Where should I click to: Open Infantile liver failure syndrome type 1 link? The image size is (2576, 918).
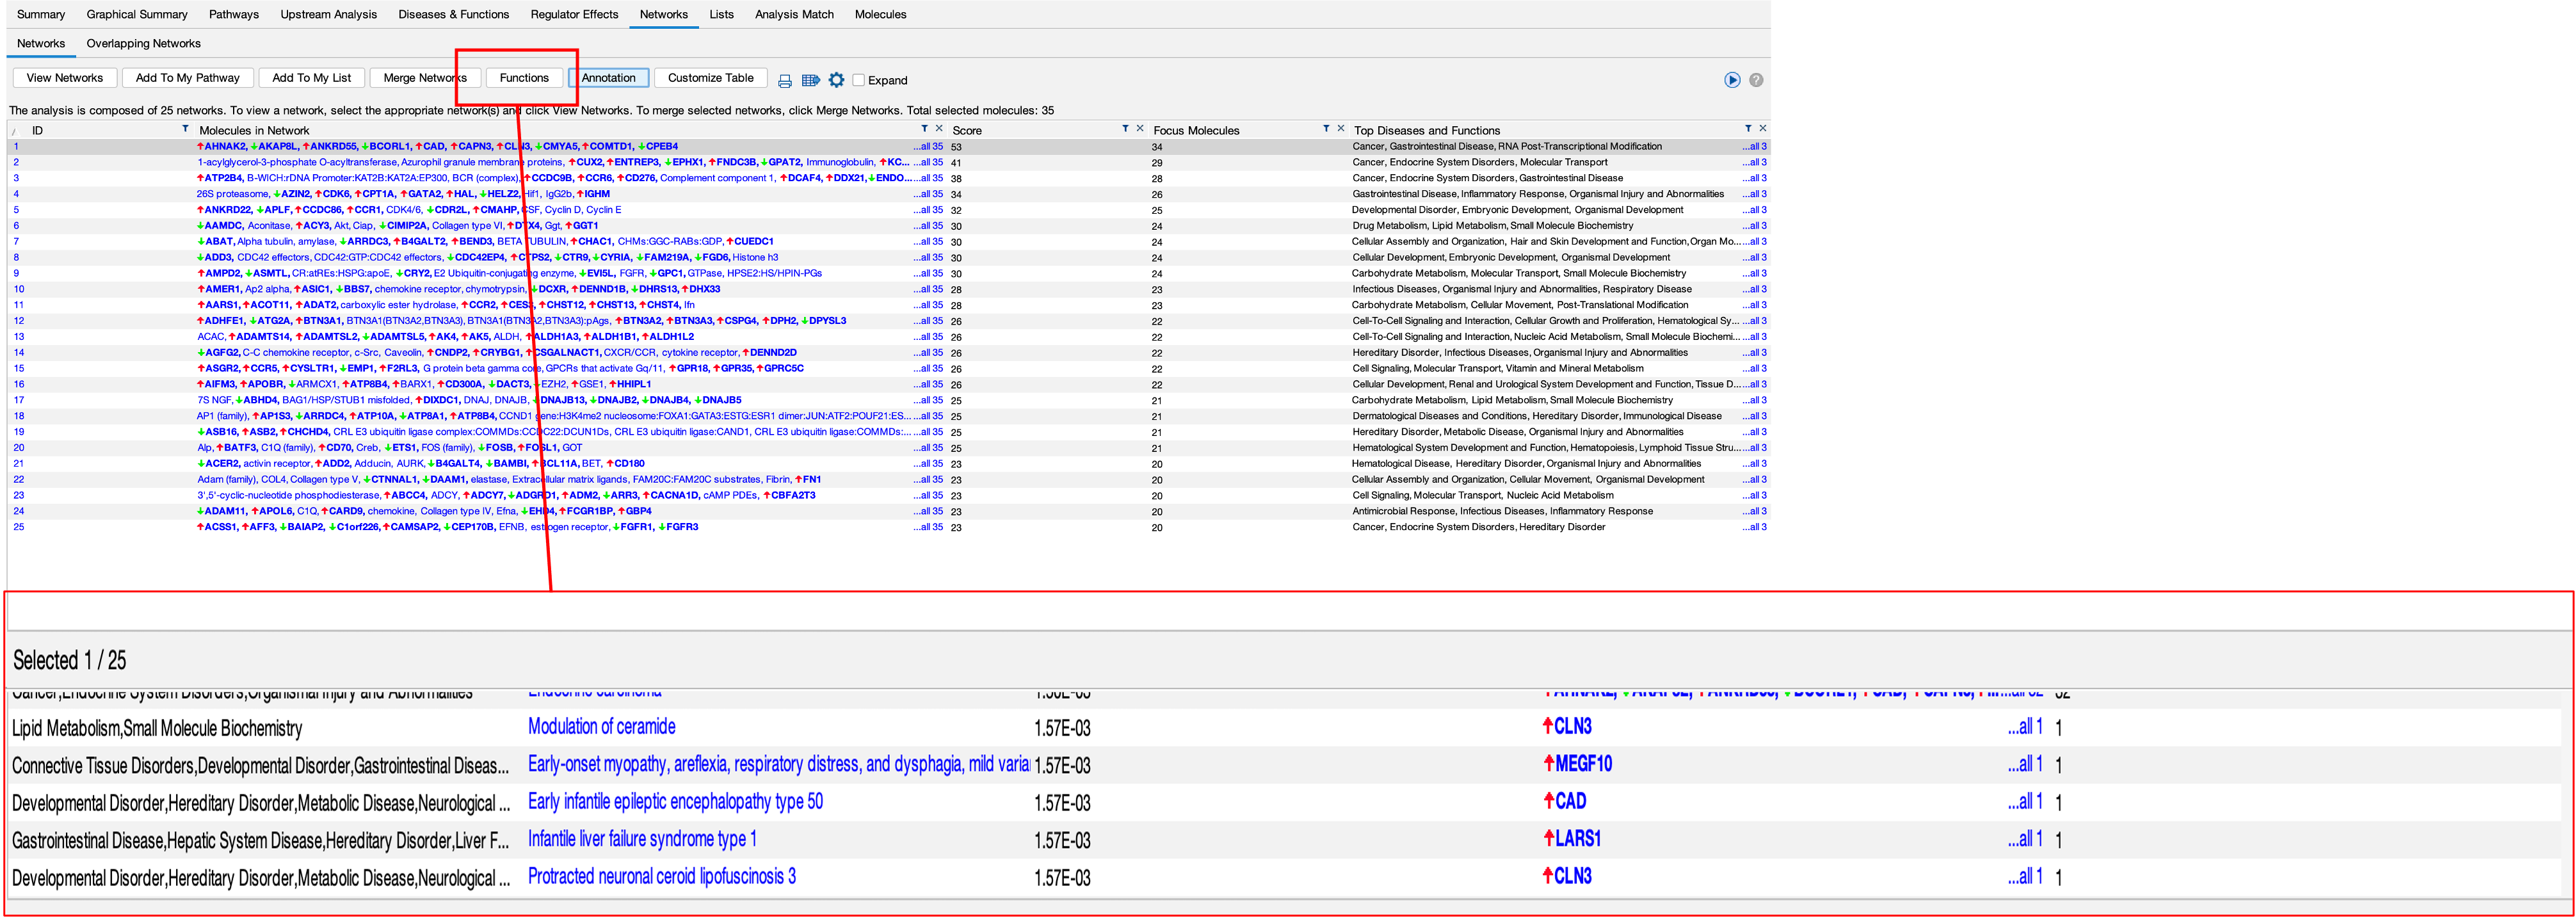click(642, 839)
